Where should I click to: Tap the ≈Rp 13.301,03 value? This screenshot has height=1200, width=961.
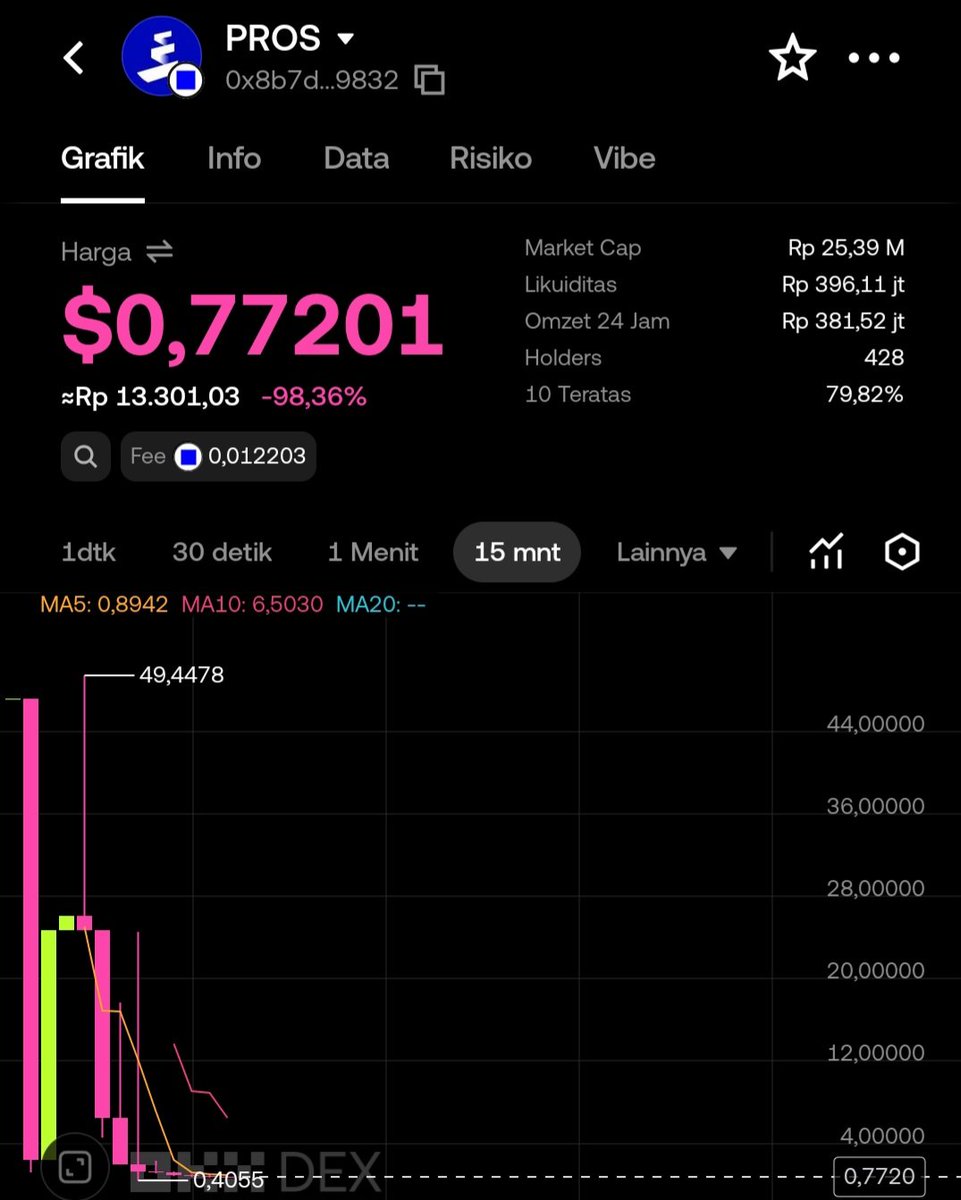[x=150, y=397]
